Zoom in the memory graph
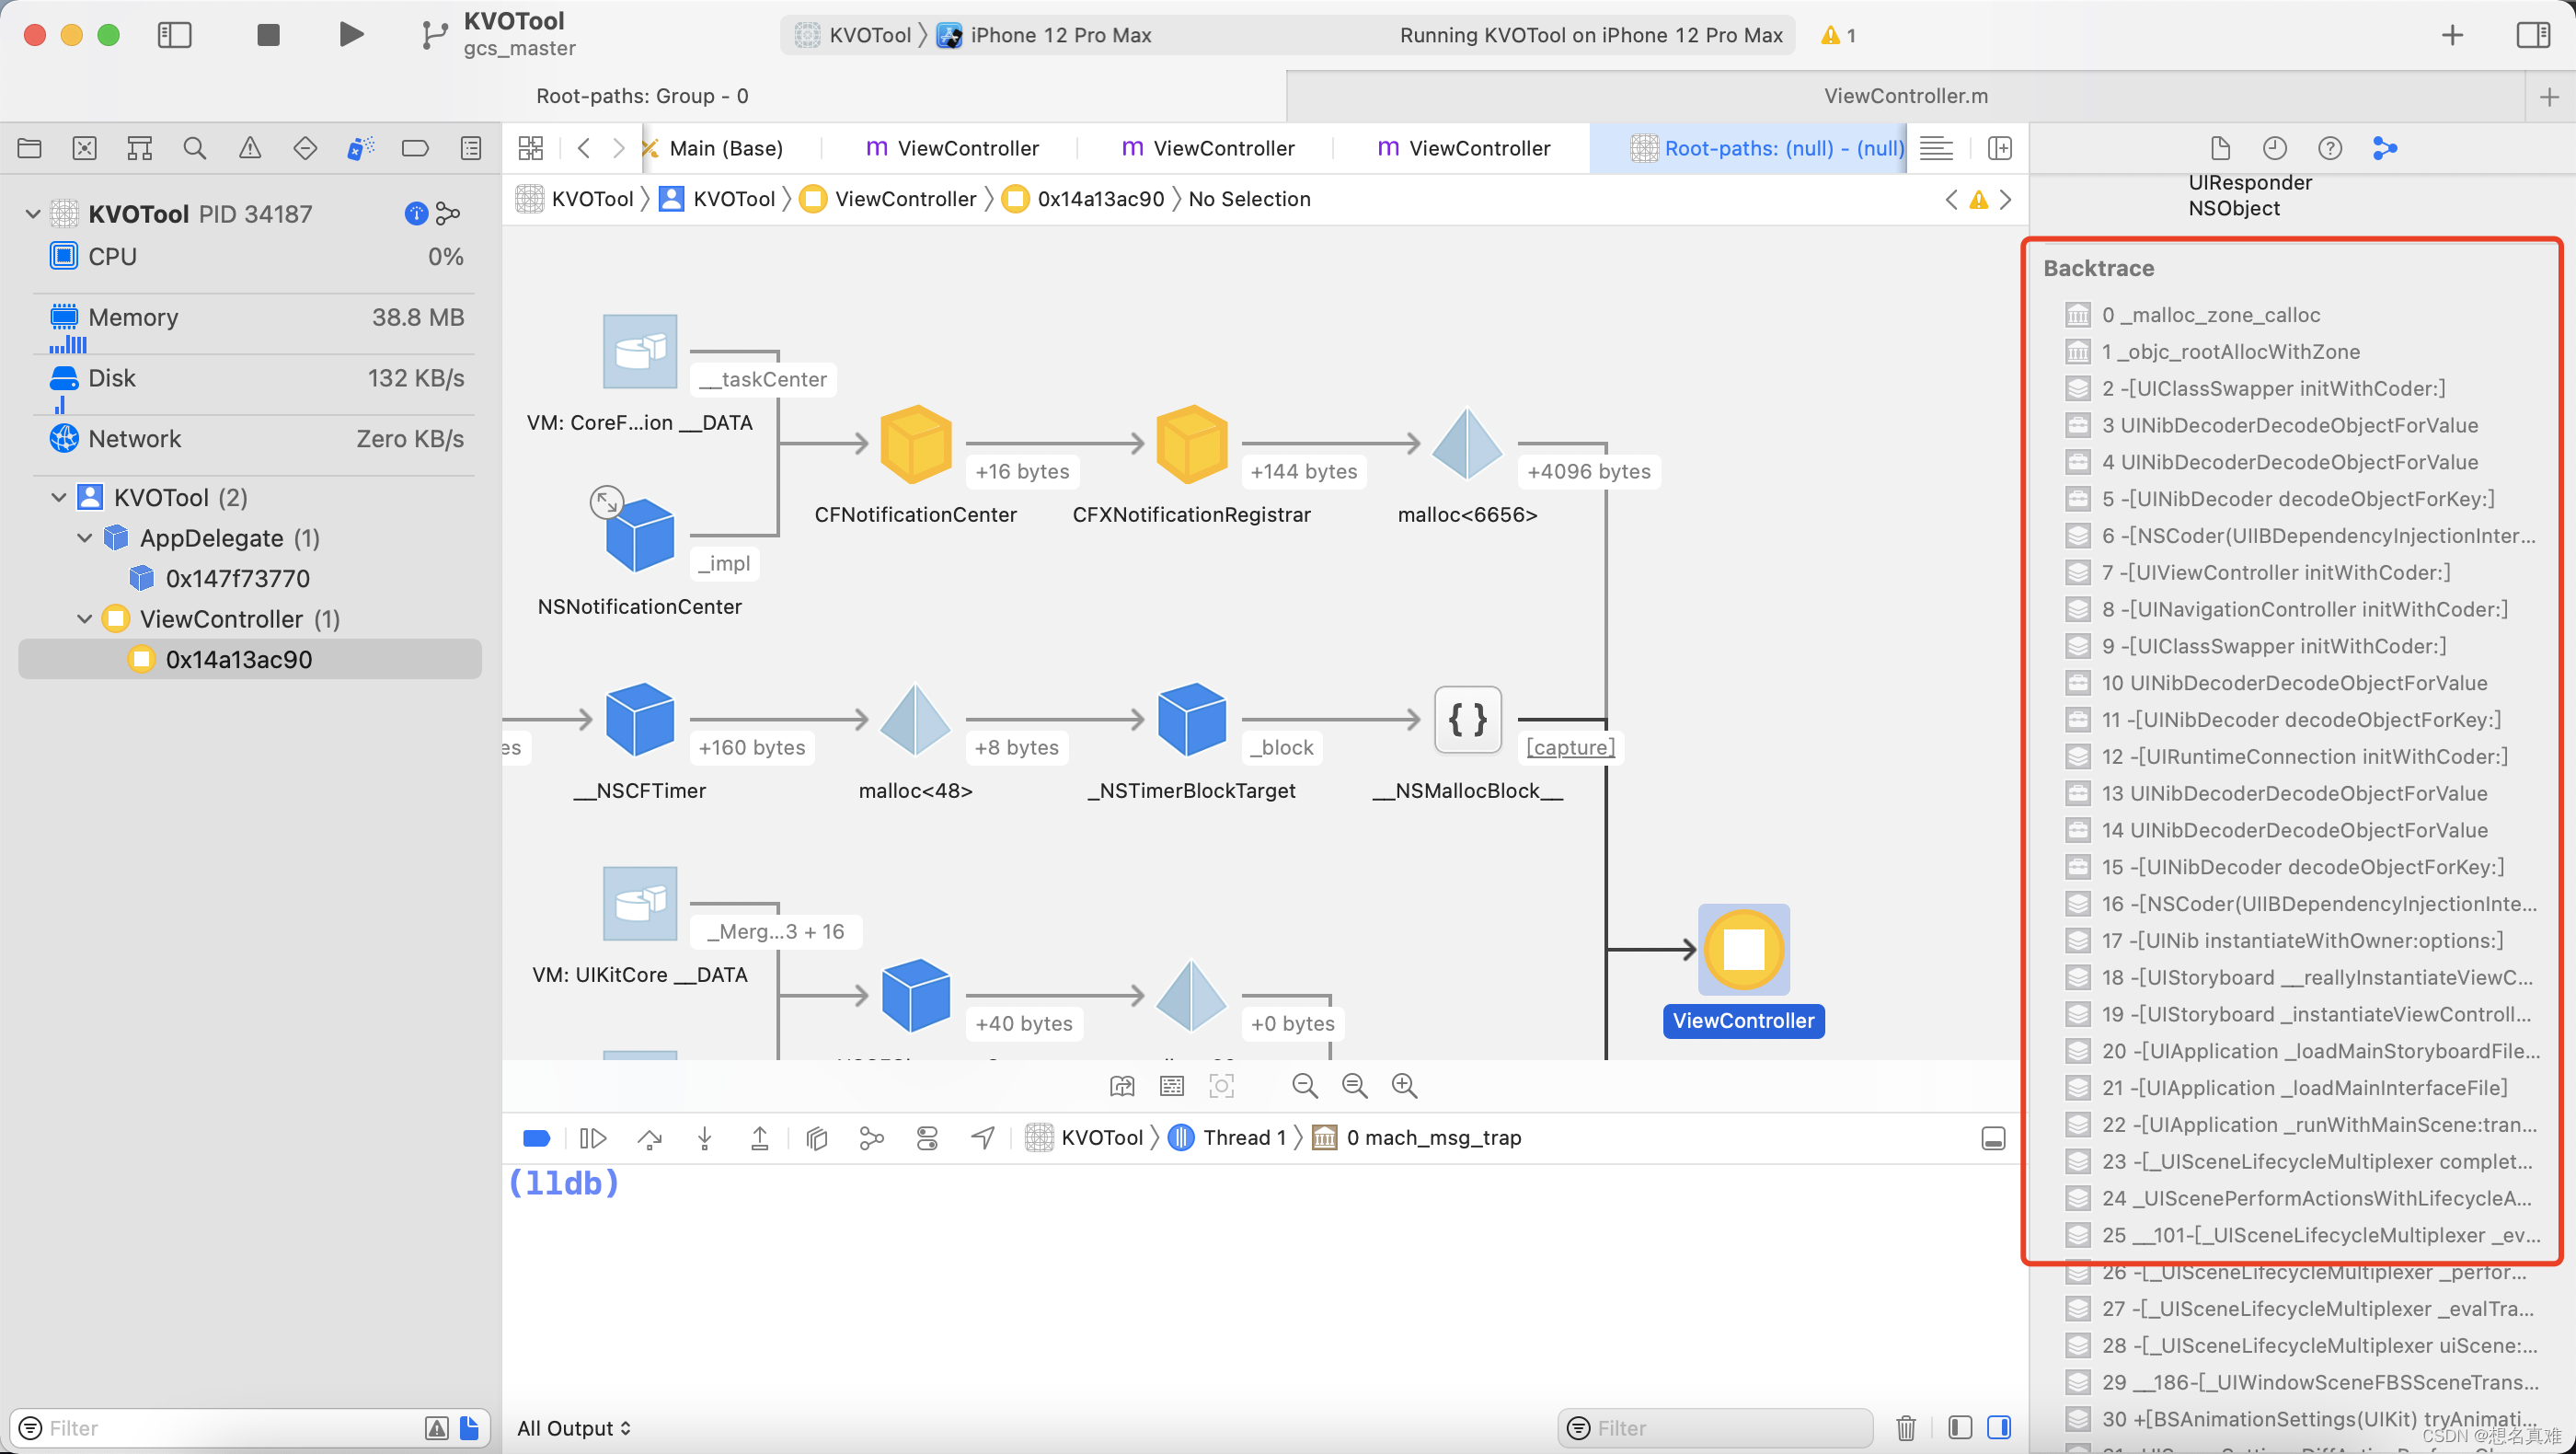 1404,1086
